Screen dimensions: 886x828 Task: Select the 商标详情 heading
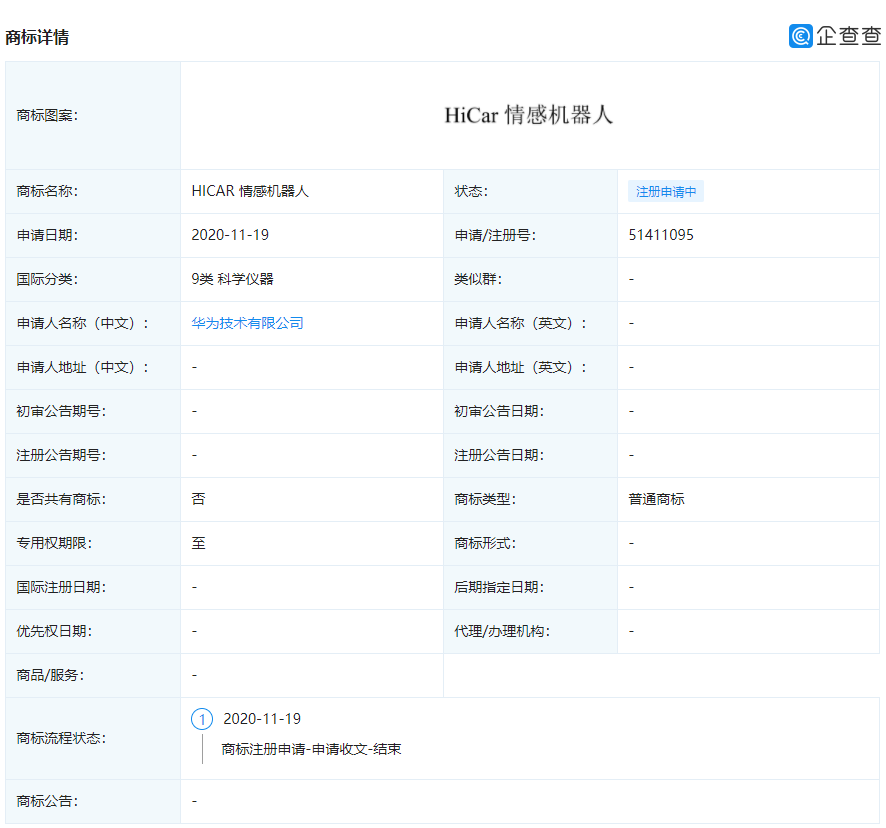[x=37, y=37]
